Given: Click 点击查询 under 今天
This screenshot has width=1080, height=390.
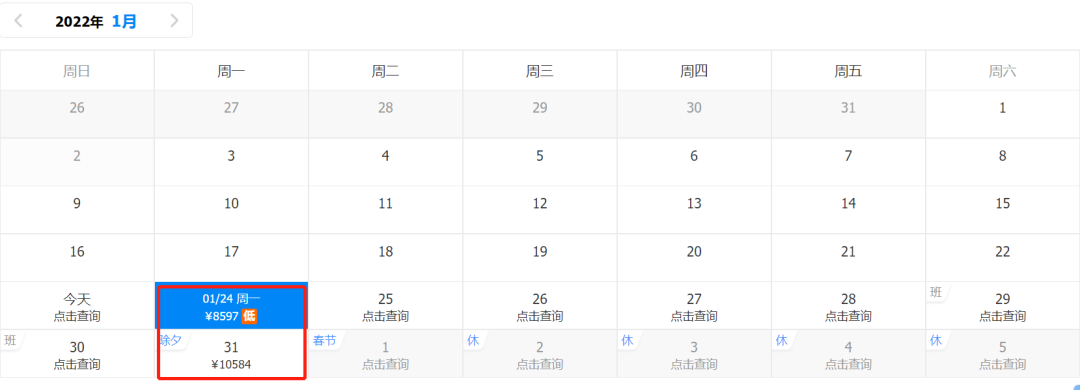Looking at the screenshot, I should coord(77,317).
